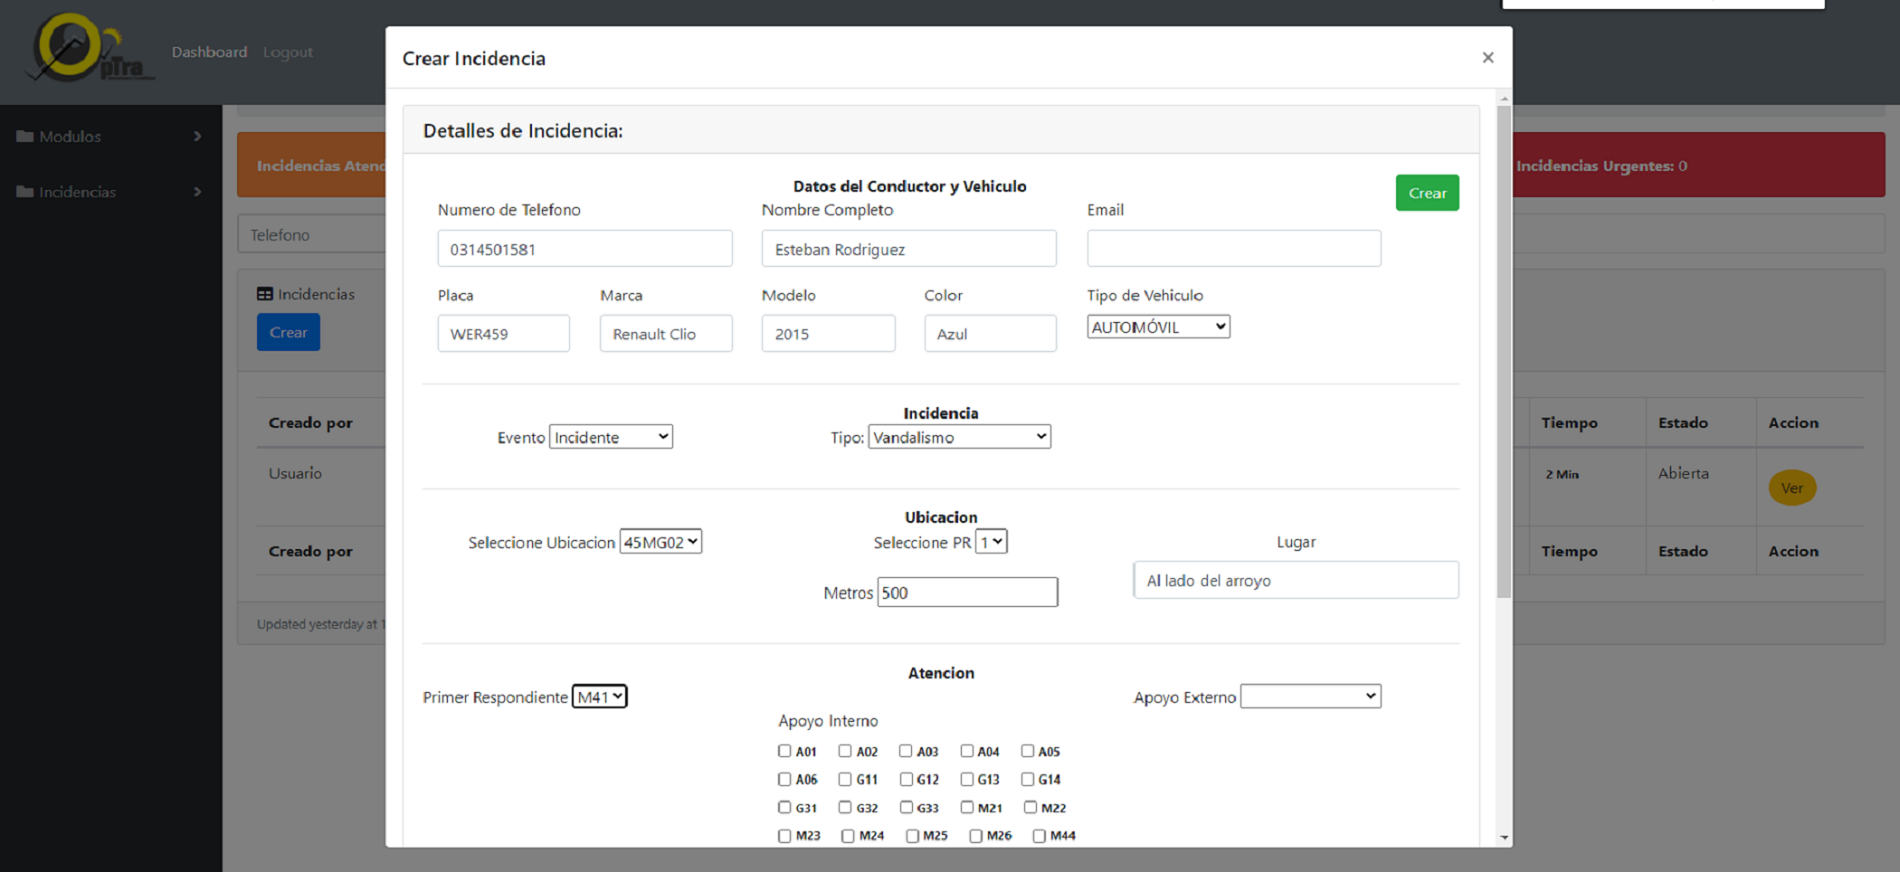Screen dimensions: 1900x872
Task: Expand the Incidencias sidebar chevron
Action: click(197, 191)
